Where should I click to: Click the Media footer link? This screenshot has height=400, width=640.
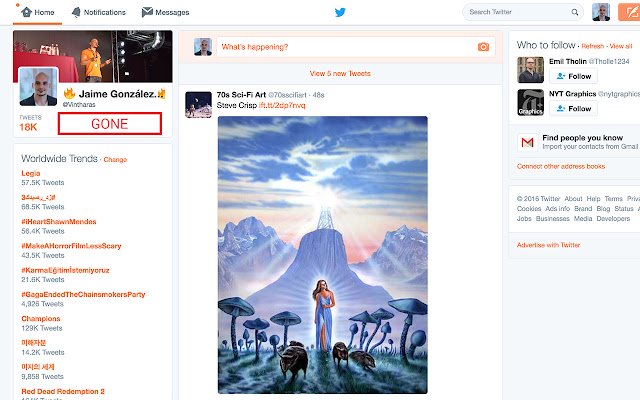click(583, 219)
